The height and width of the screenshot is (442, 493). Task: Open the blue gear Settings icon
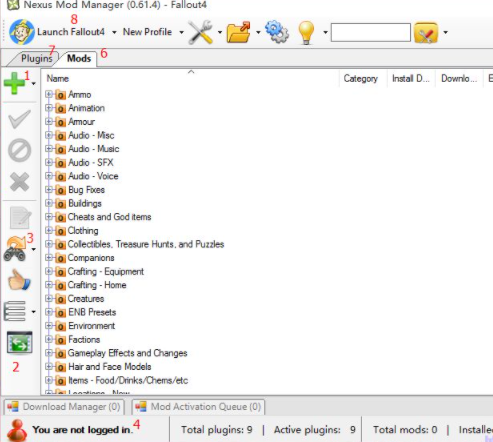(x=277, y=32)
